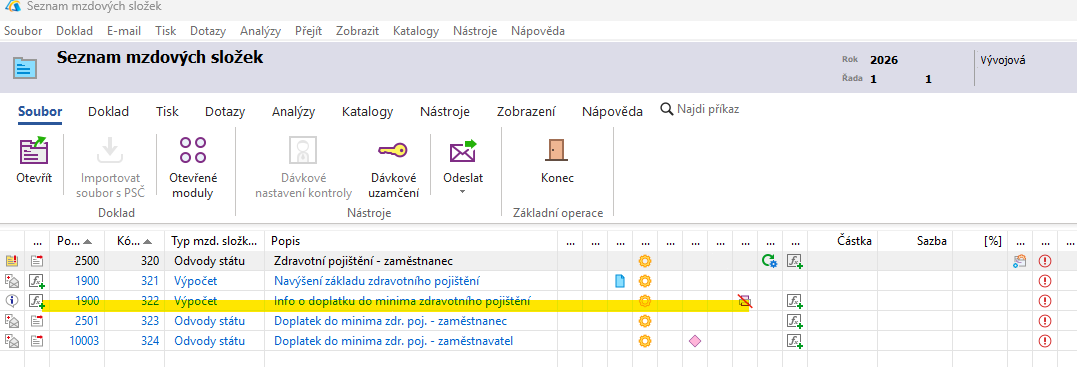Screen dimensions: 1077x367
Task: Open the Otevřené moduly four-circles icon
Action: [192, 150]
